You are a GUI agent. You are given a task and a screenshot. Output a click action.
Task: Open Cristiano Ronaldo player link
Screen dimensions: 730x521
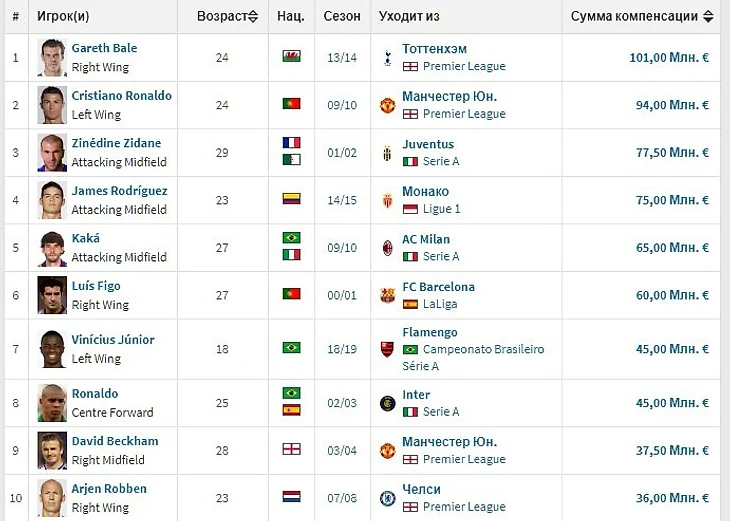pos(122,95)
